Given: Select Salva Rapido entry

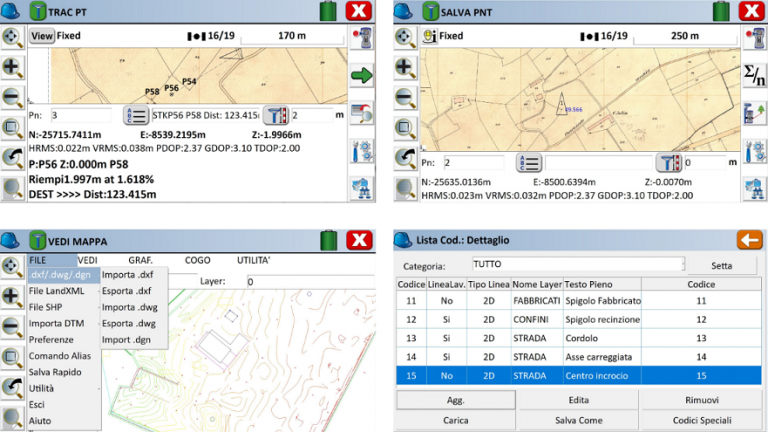Looking at the screenshot, I should [64, 372].
